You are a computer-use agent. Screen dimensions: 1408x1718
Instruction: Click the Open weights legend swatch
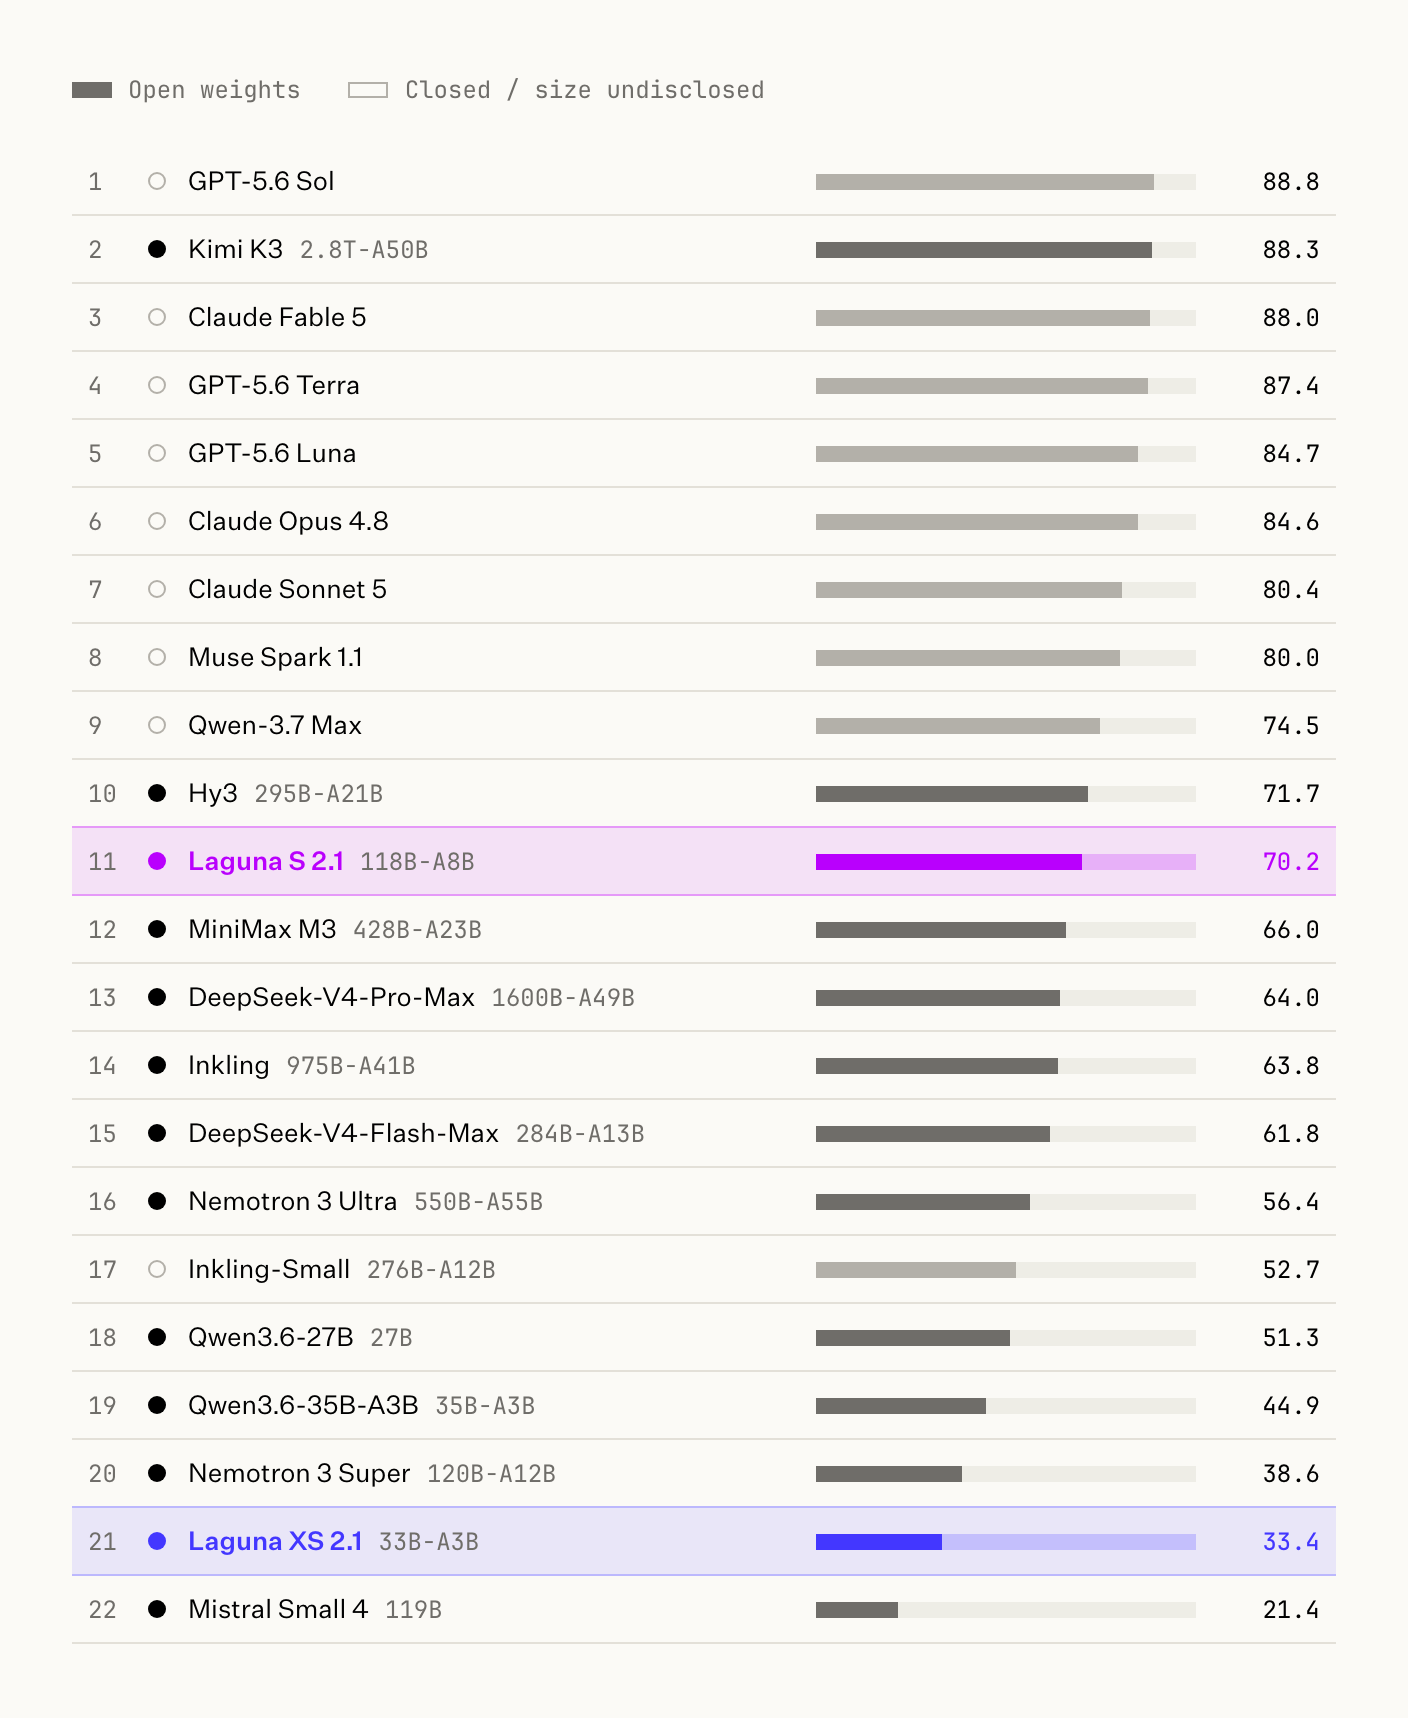click(92, 90)
